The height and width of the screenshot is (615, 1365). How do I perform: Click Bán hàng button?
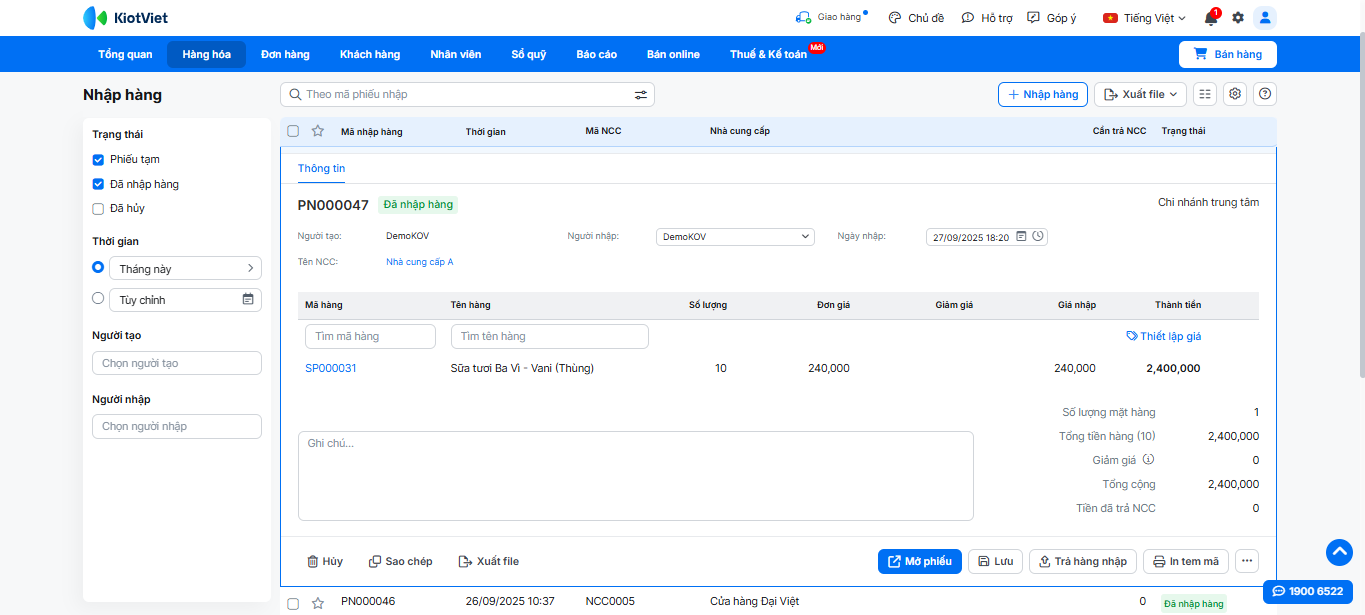pos(1228,54)
